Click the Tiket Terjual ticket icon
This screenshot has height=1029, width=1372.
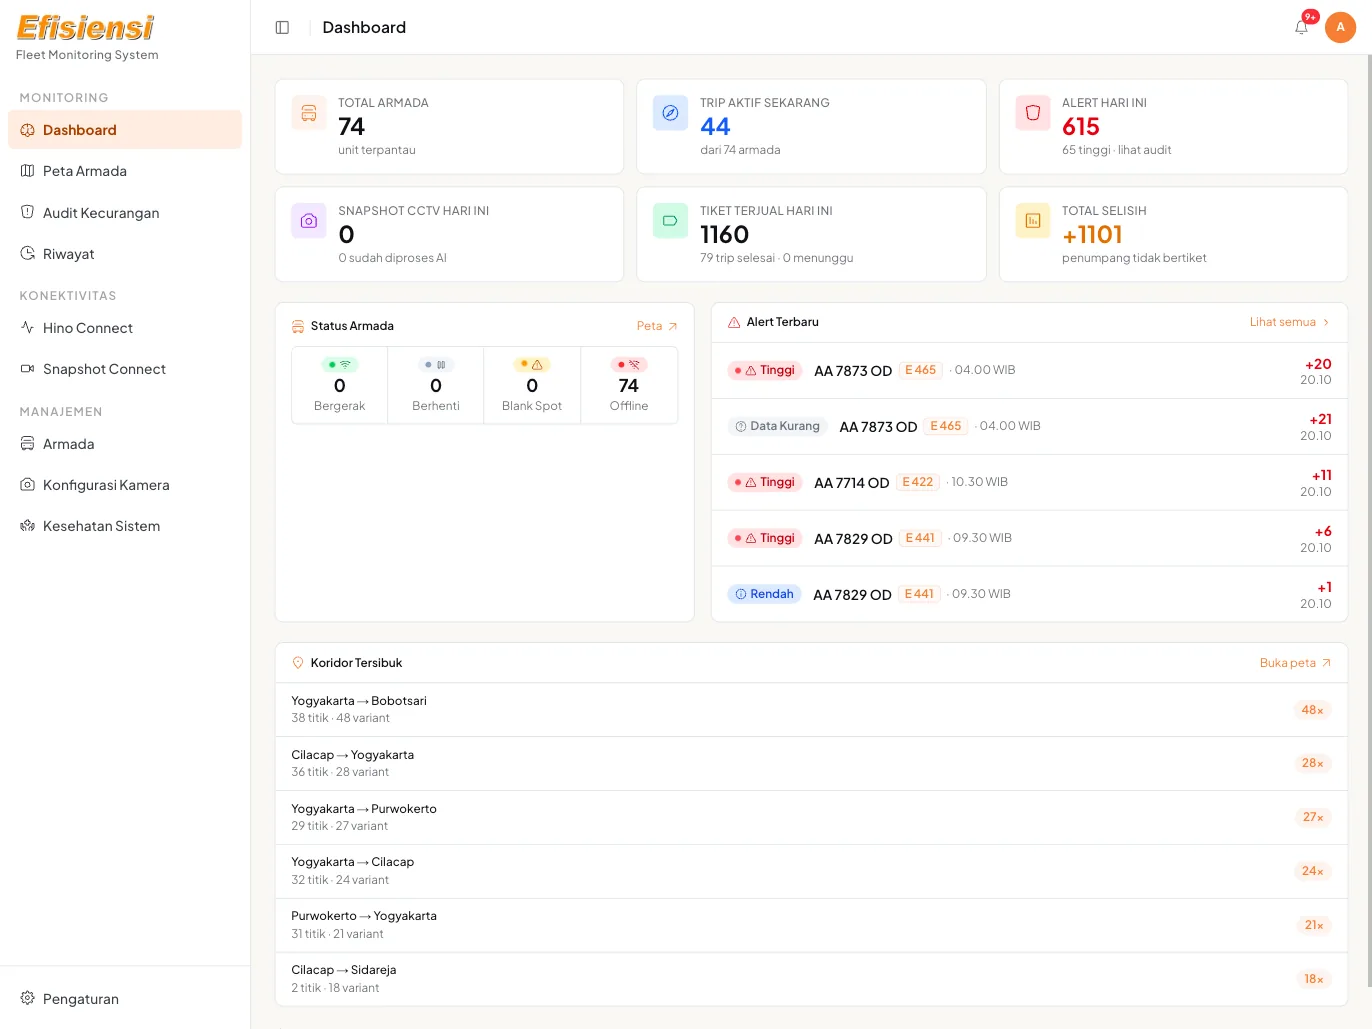point(670,221)
